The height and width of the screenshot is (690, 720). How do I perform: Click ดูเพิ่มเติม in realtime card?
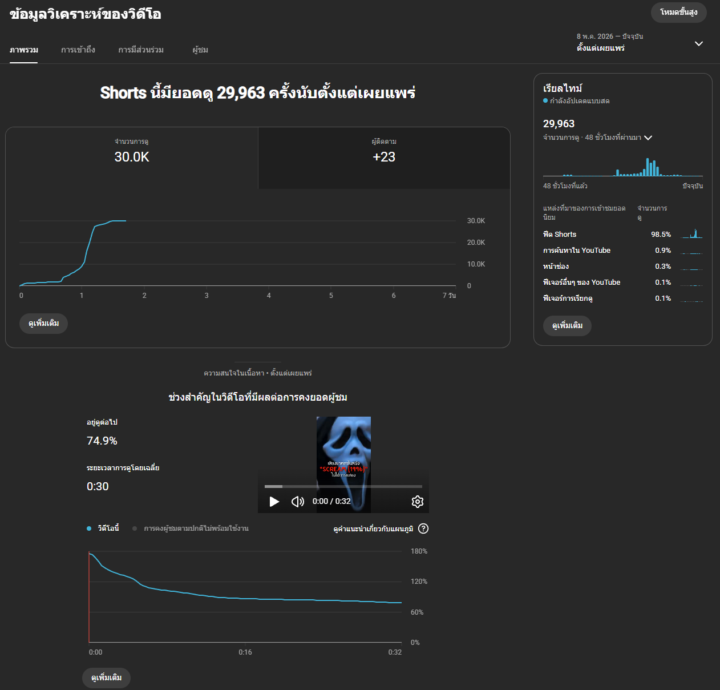click(x=567, y=325)
